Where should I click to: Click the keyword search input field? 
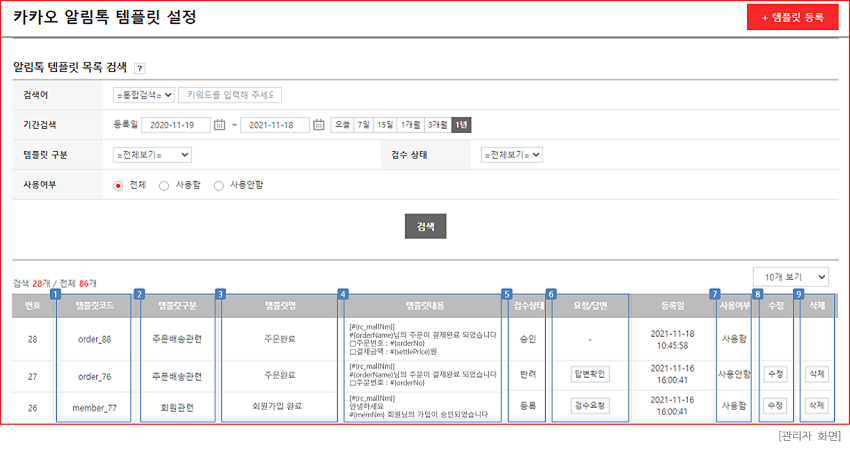pos(229,95)
